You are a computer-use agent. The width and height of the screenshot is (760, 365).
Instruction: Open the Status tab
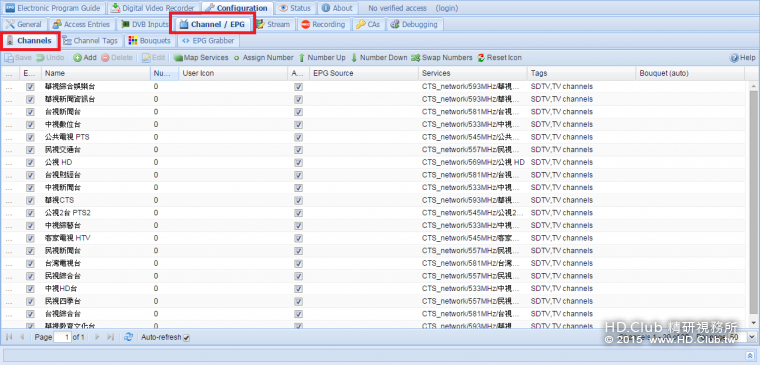click(x=296, y=8)
